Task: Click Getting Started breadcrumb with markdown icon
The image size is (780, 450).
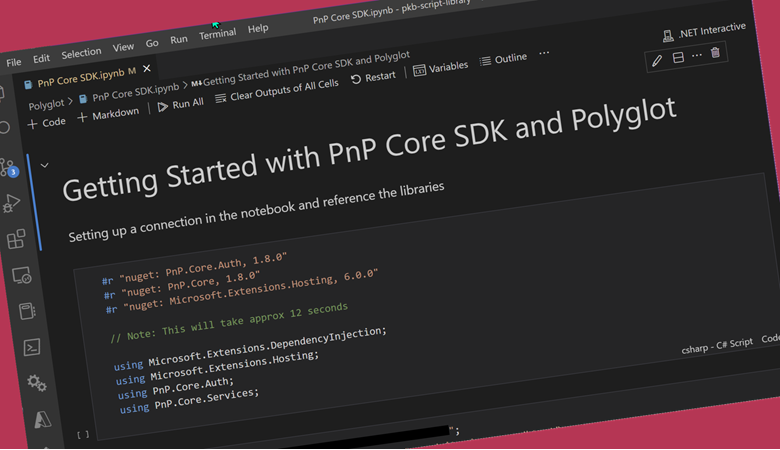Action: pos(300,69)
